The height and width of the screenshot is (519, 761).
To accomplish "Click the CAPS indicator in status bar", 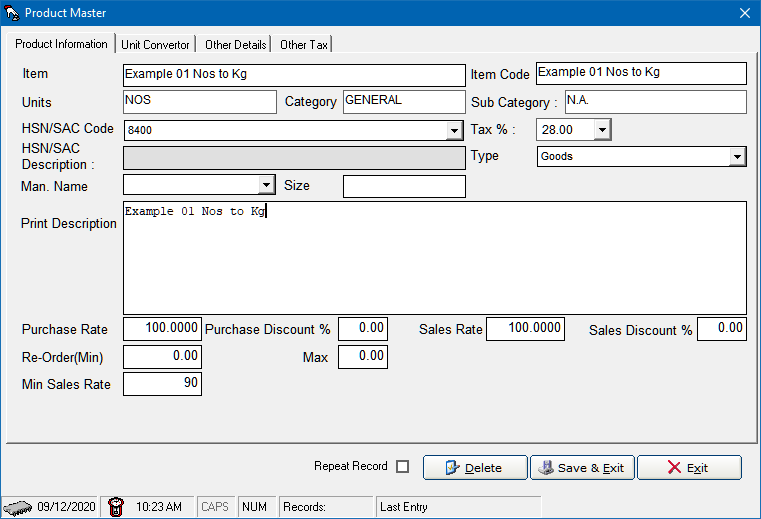I will pos(215,507).
